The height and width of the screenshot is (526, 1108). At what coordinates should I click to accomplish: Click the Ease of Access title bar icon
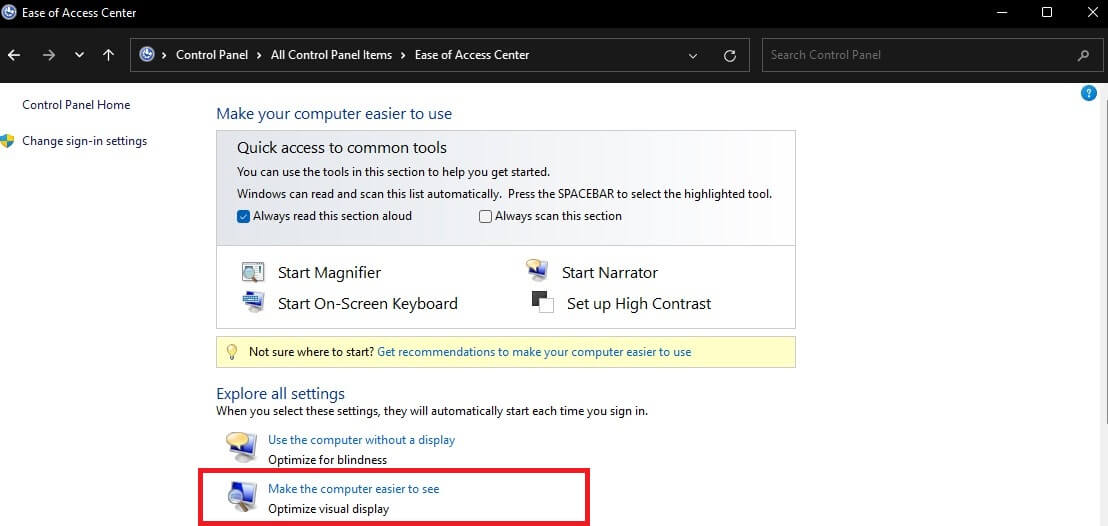tap(9, 12)
